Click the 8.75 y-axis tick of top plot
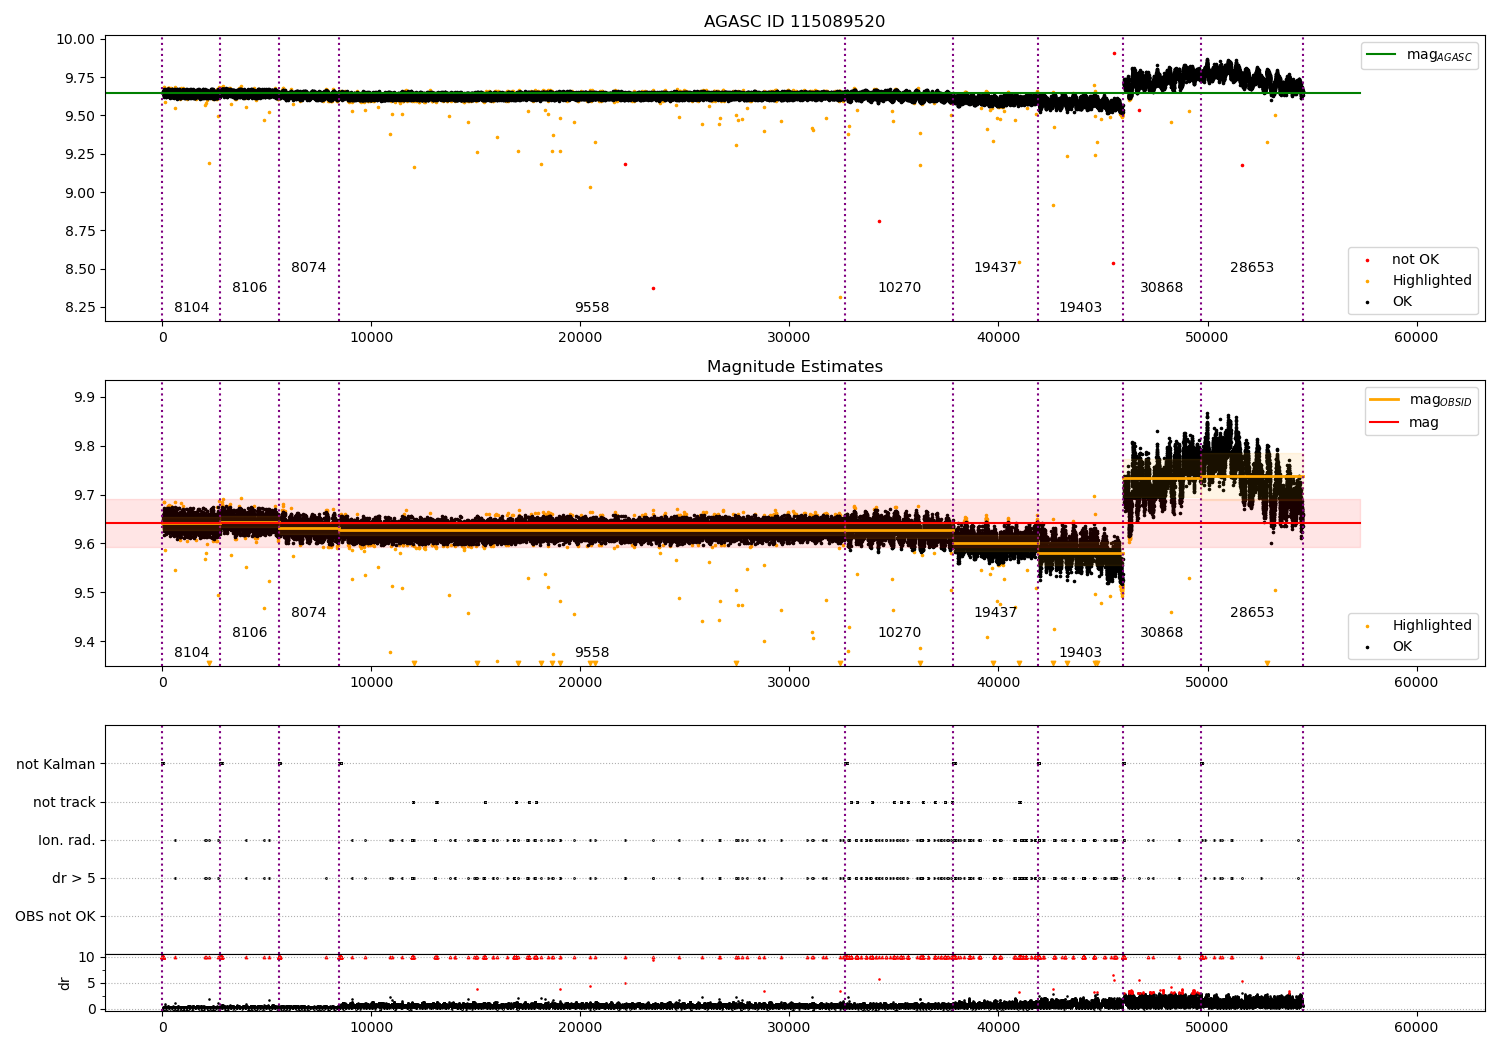 click(80, 231)
